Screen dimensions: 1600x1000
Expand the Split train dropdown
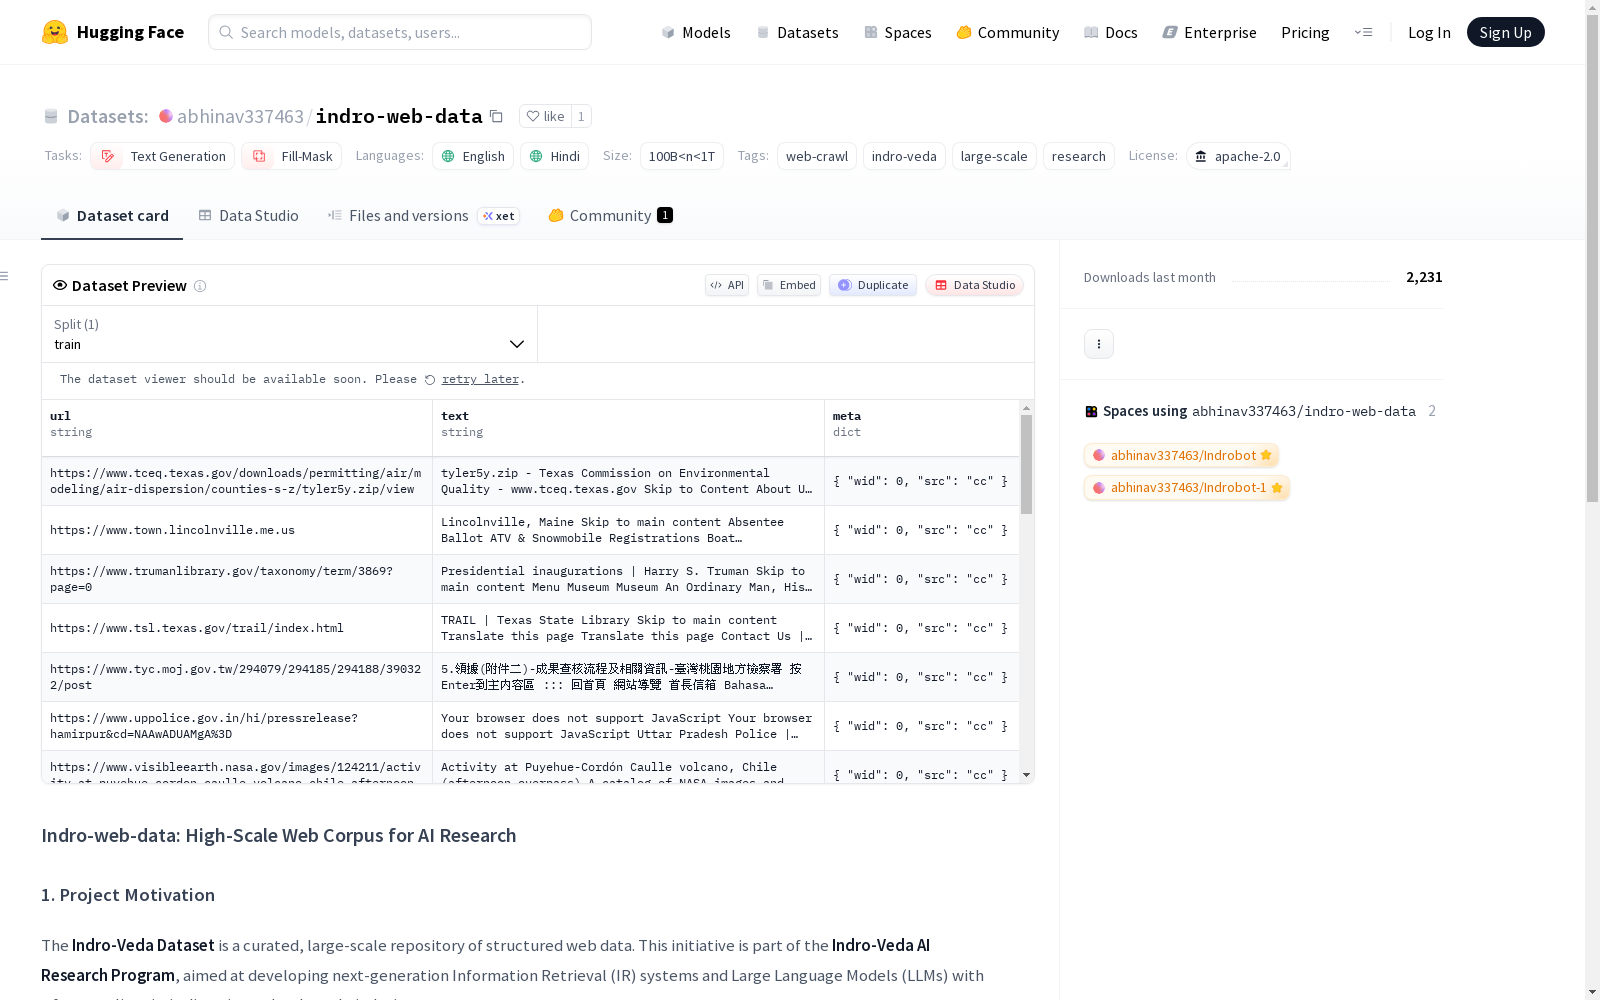[290, 334]
